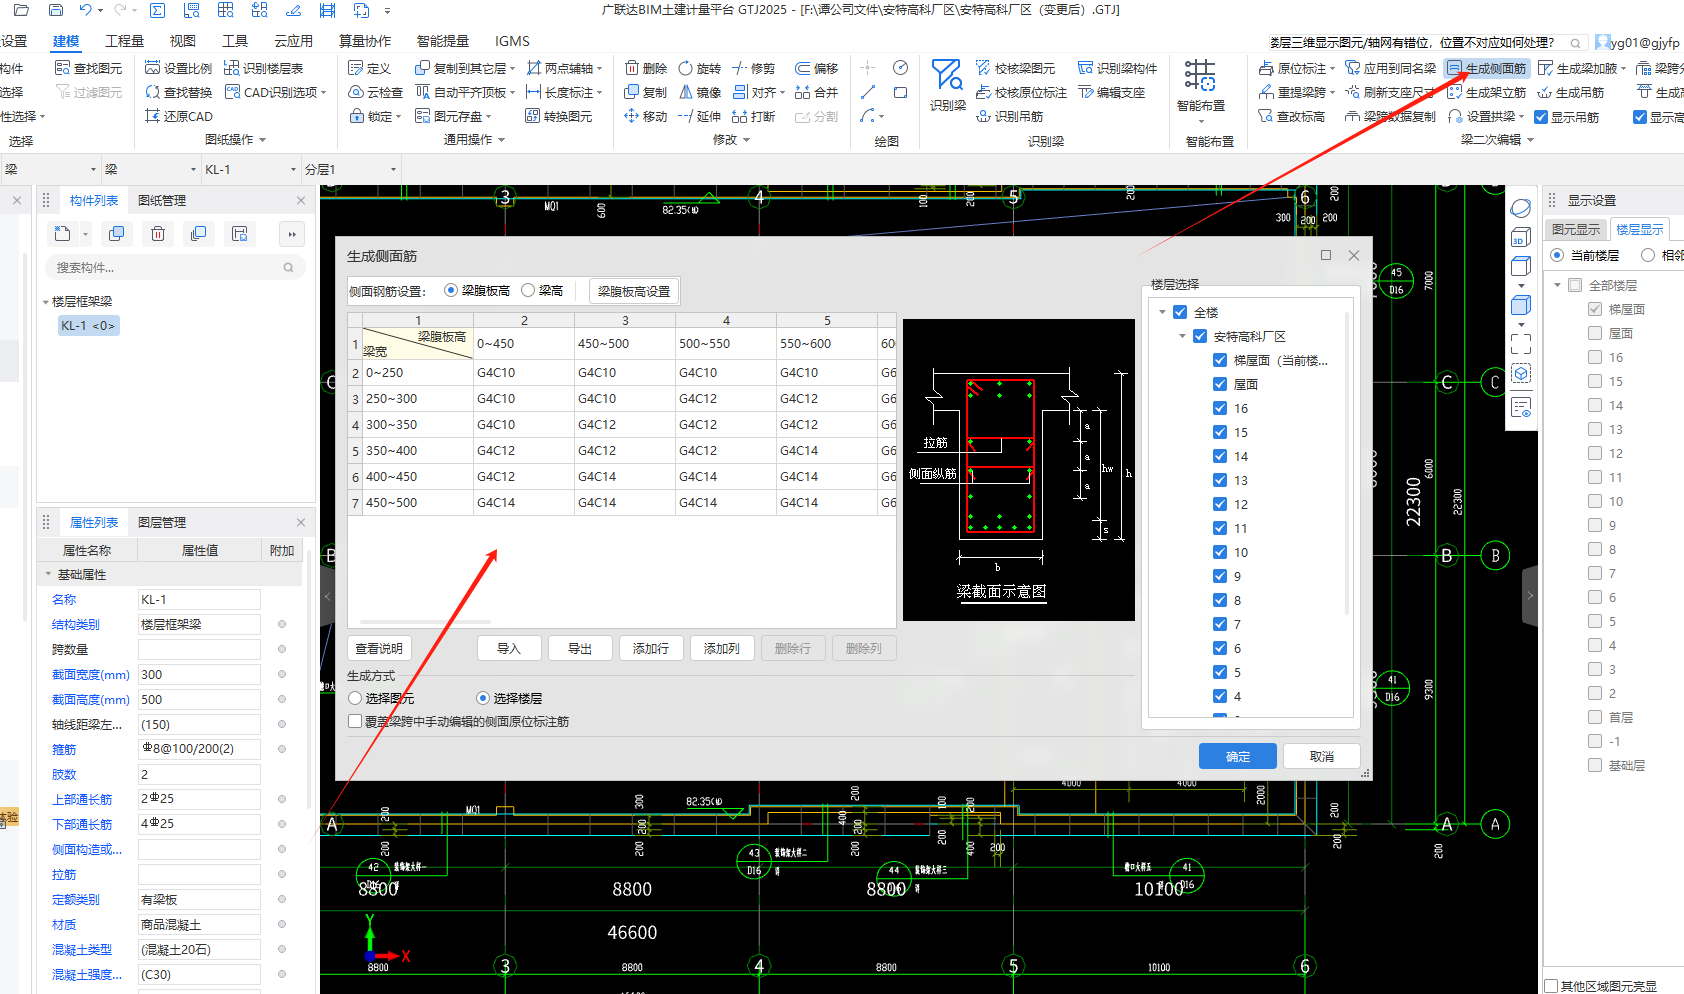Screen dimensions: 1684x994
Task: Open the 建模 ribbon tab
Action: pos(66,41)
